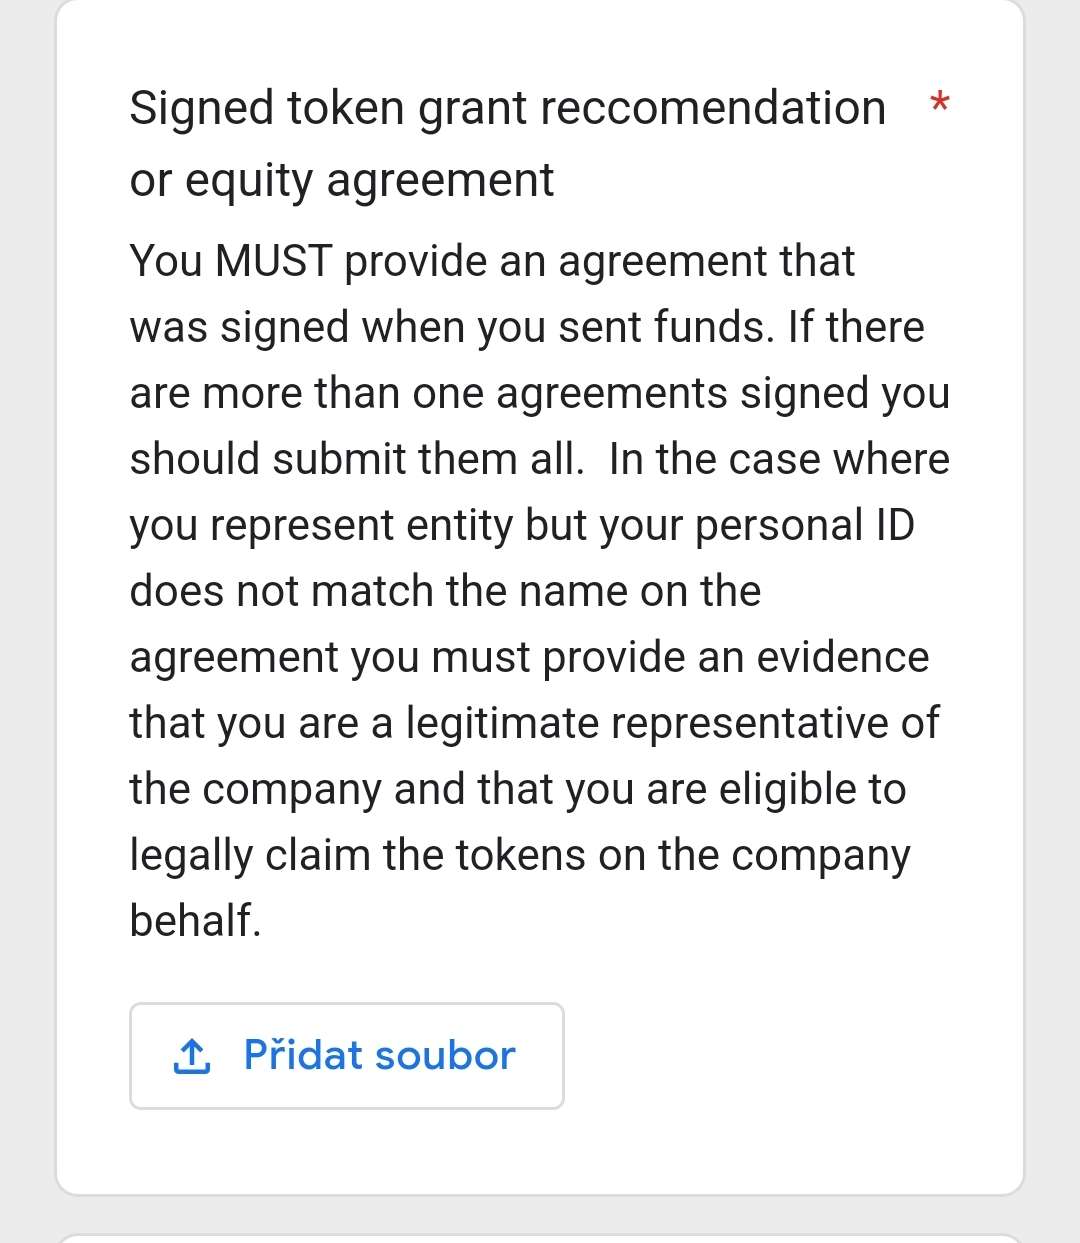Click the "Signed token grant reccomendation" title line
The height and width of the screenshot is (1243, 1080).
(507, 108)
